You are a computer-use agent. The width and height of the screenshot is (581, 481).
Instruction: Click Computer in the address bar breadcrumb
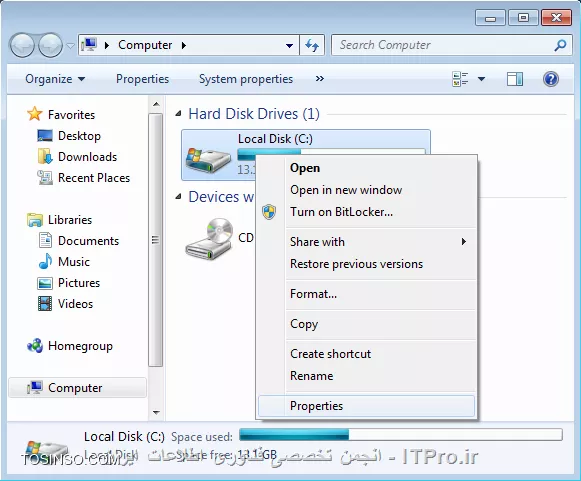click(145, 45)
